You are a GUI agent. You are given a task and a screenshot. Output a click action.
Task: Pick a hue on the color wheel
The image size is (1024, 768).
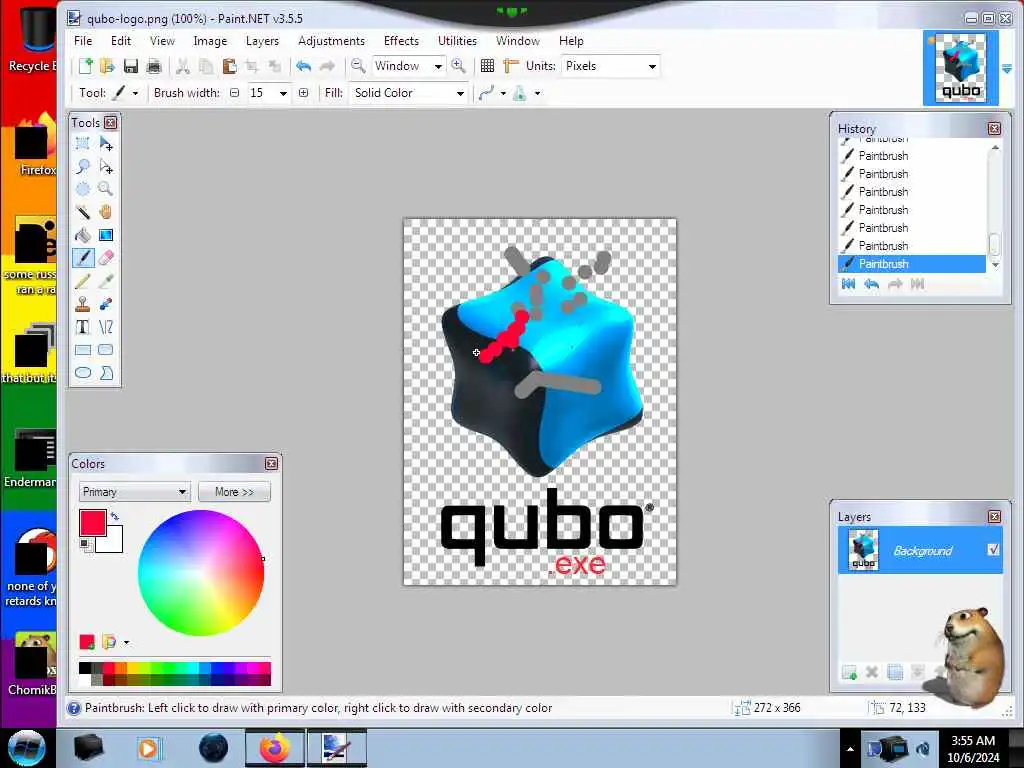[x=201, y=573]
